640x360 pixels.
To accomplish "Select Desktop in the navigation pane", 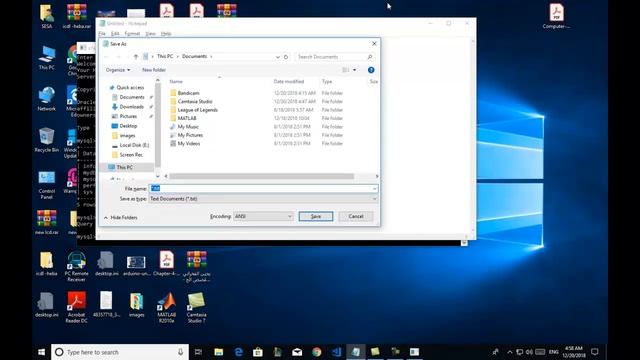I will click(x=128, y=126).
